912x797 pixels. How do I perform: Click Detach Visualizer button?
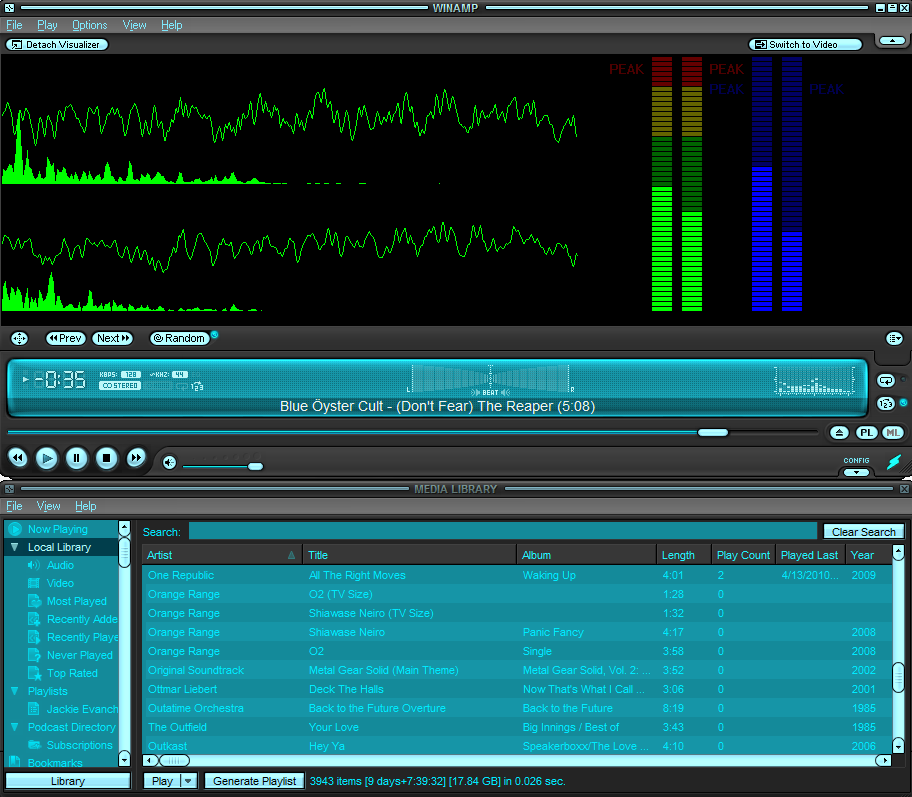(57, 45)
